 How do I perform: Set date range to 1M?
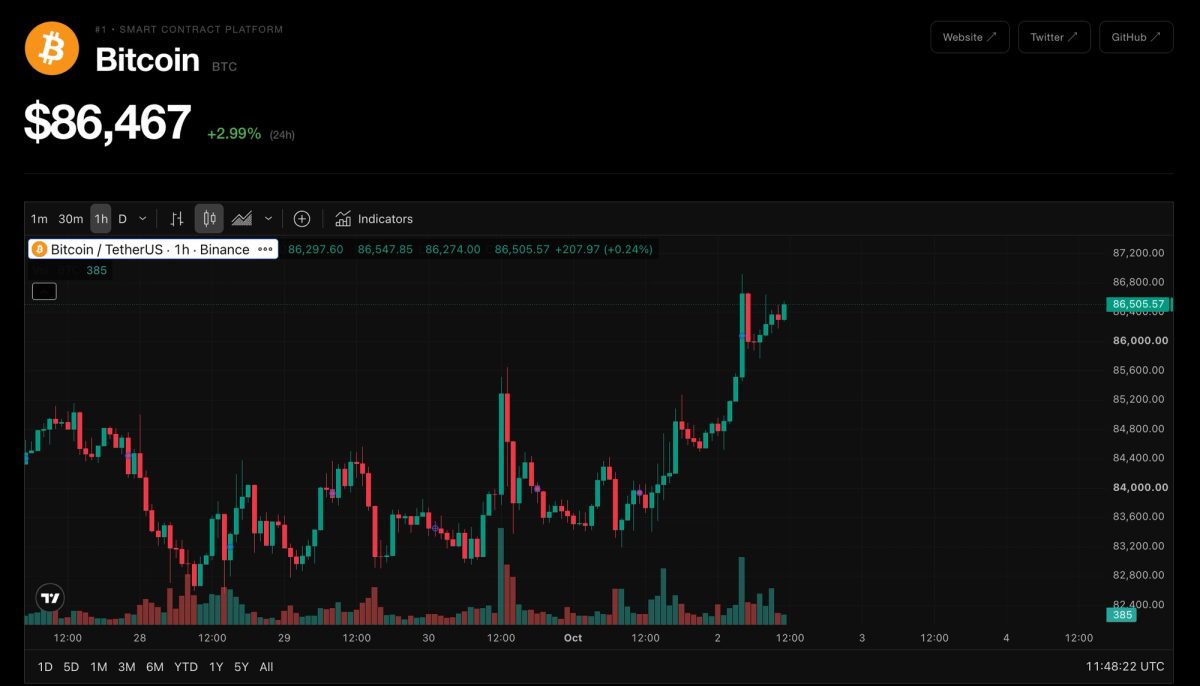point(98,666)
